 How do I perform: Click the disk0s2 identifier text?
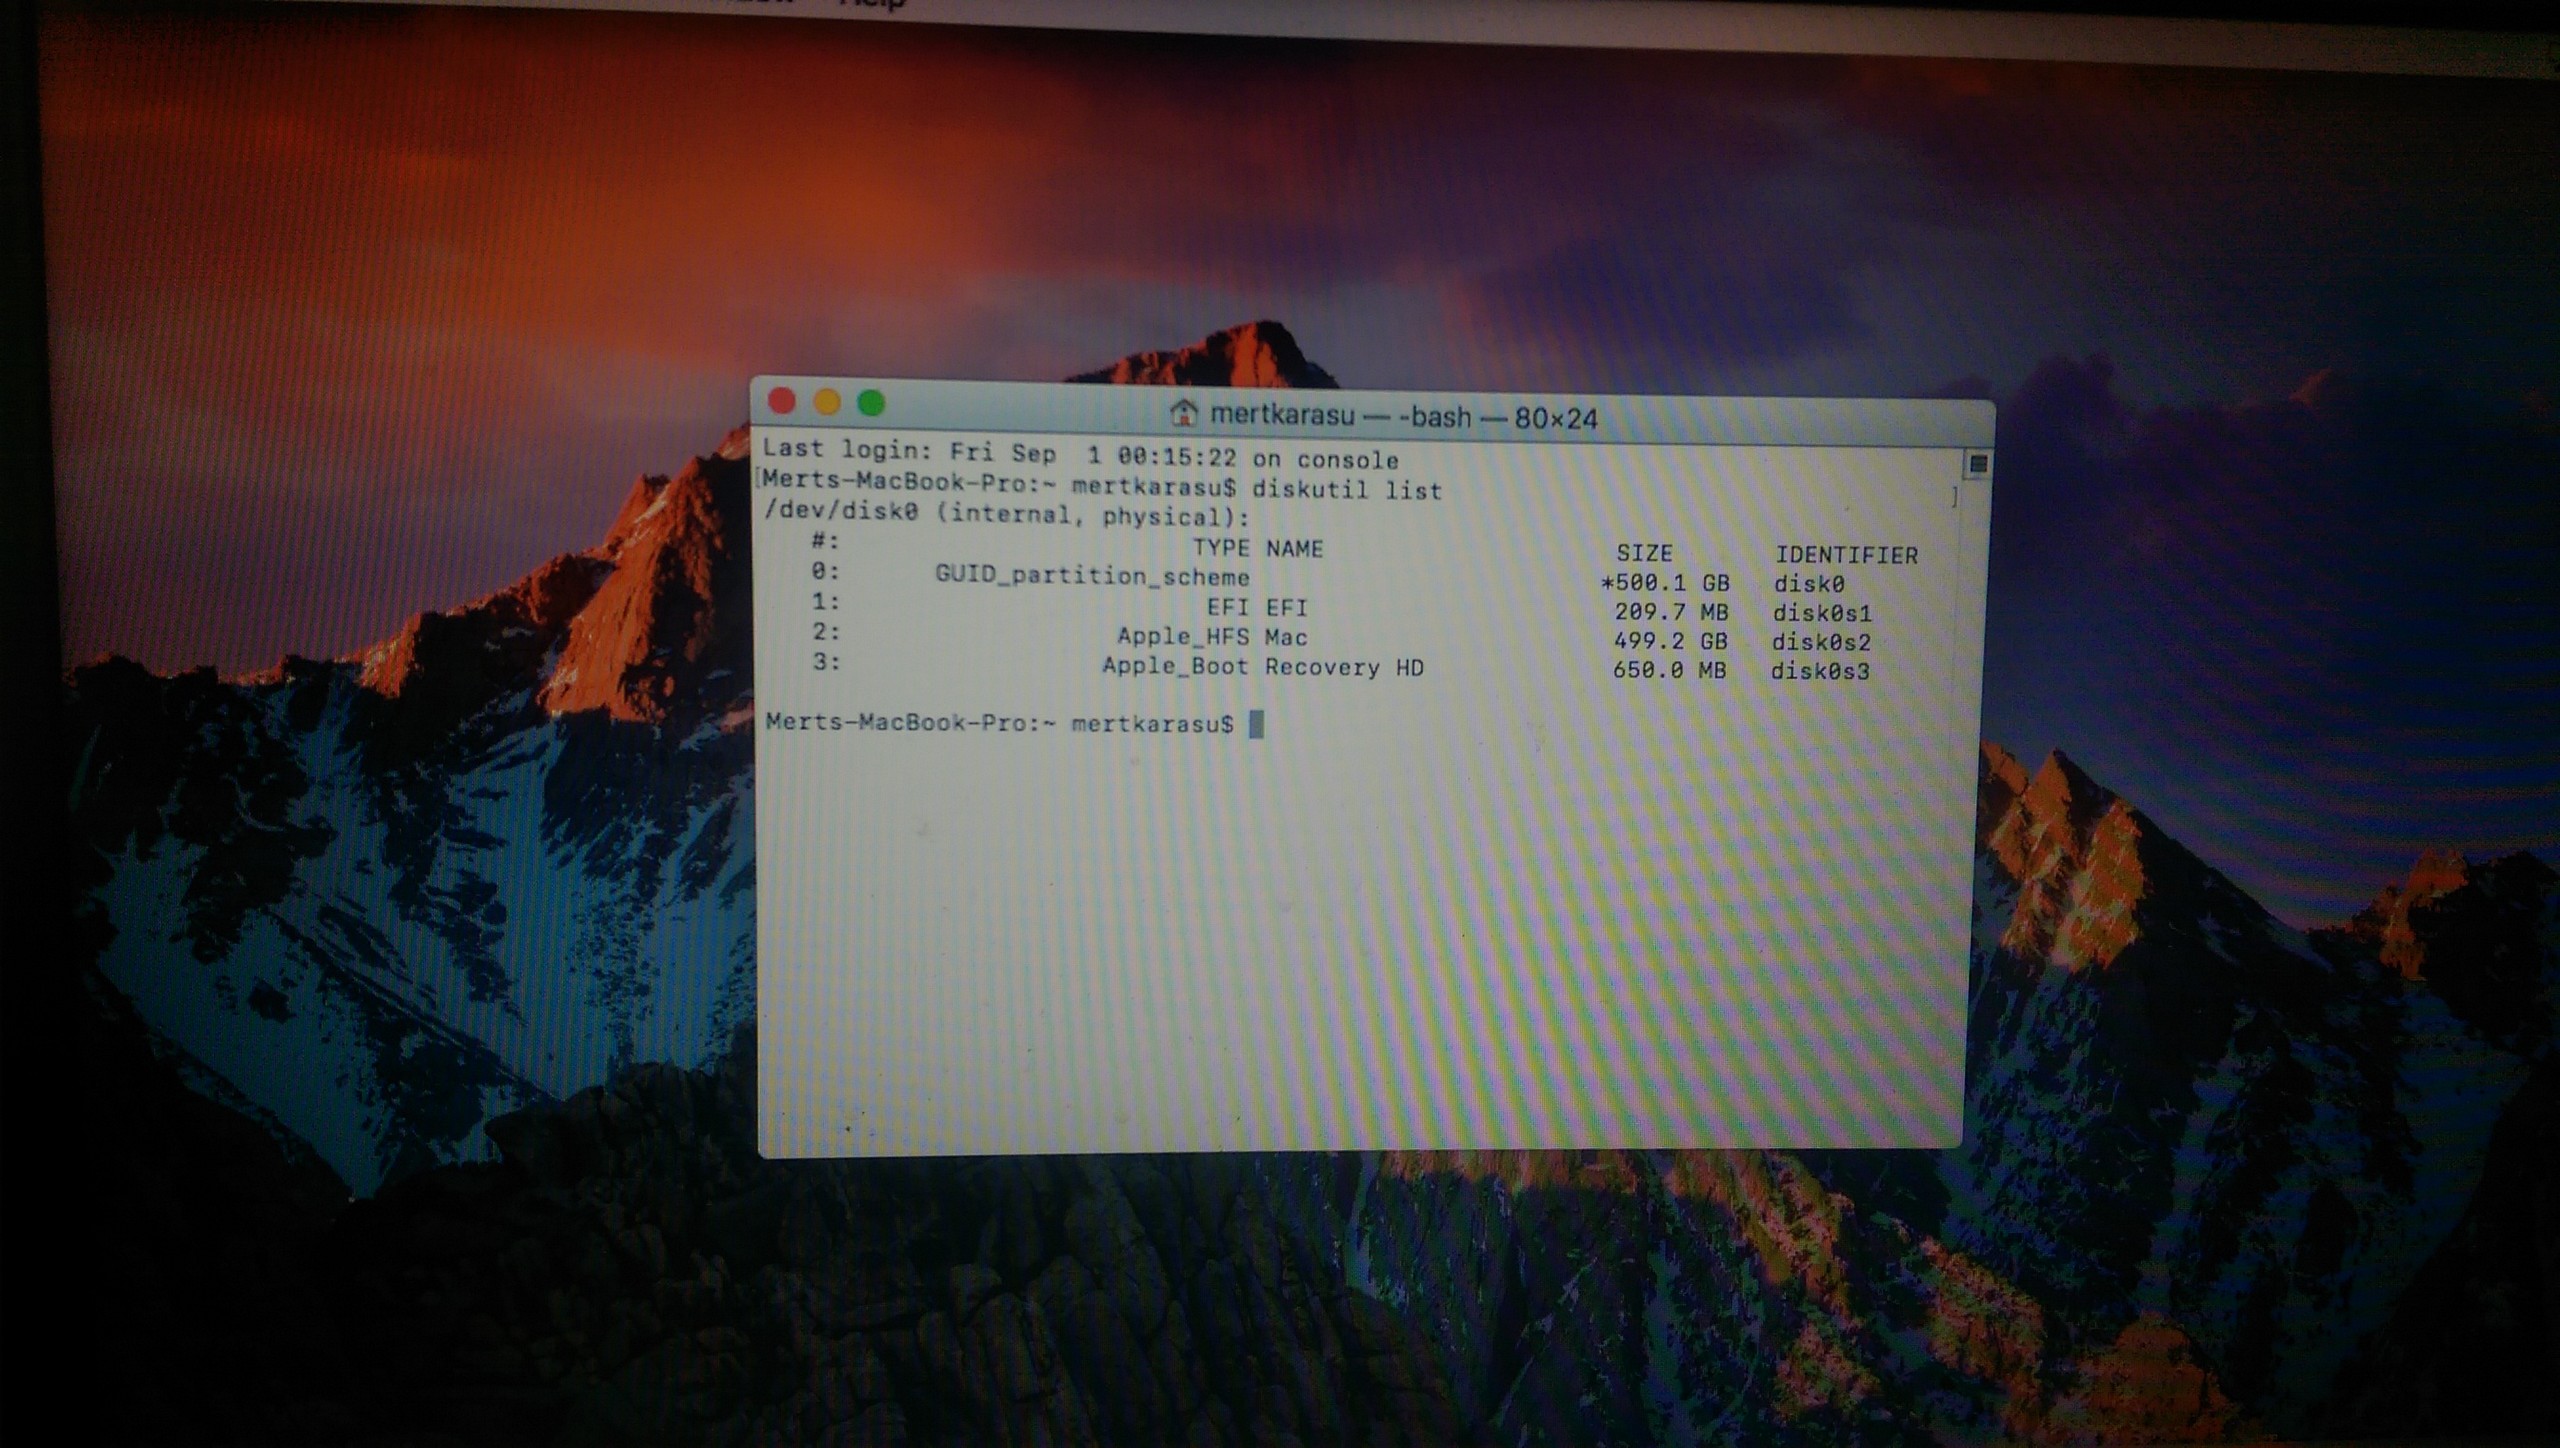point(1821,642)
